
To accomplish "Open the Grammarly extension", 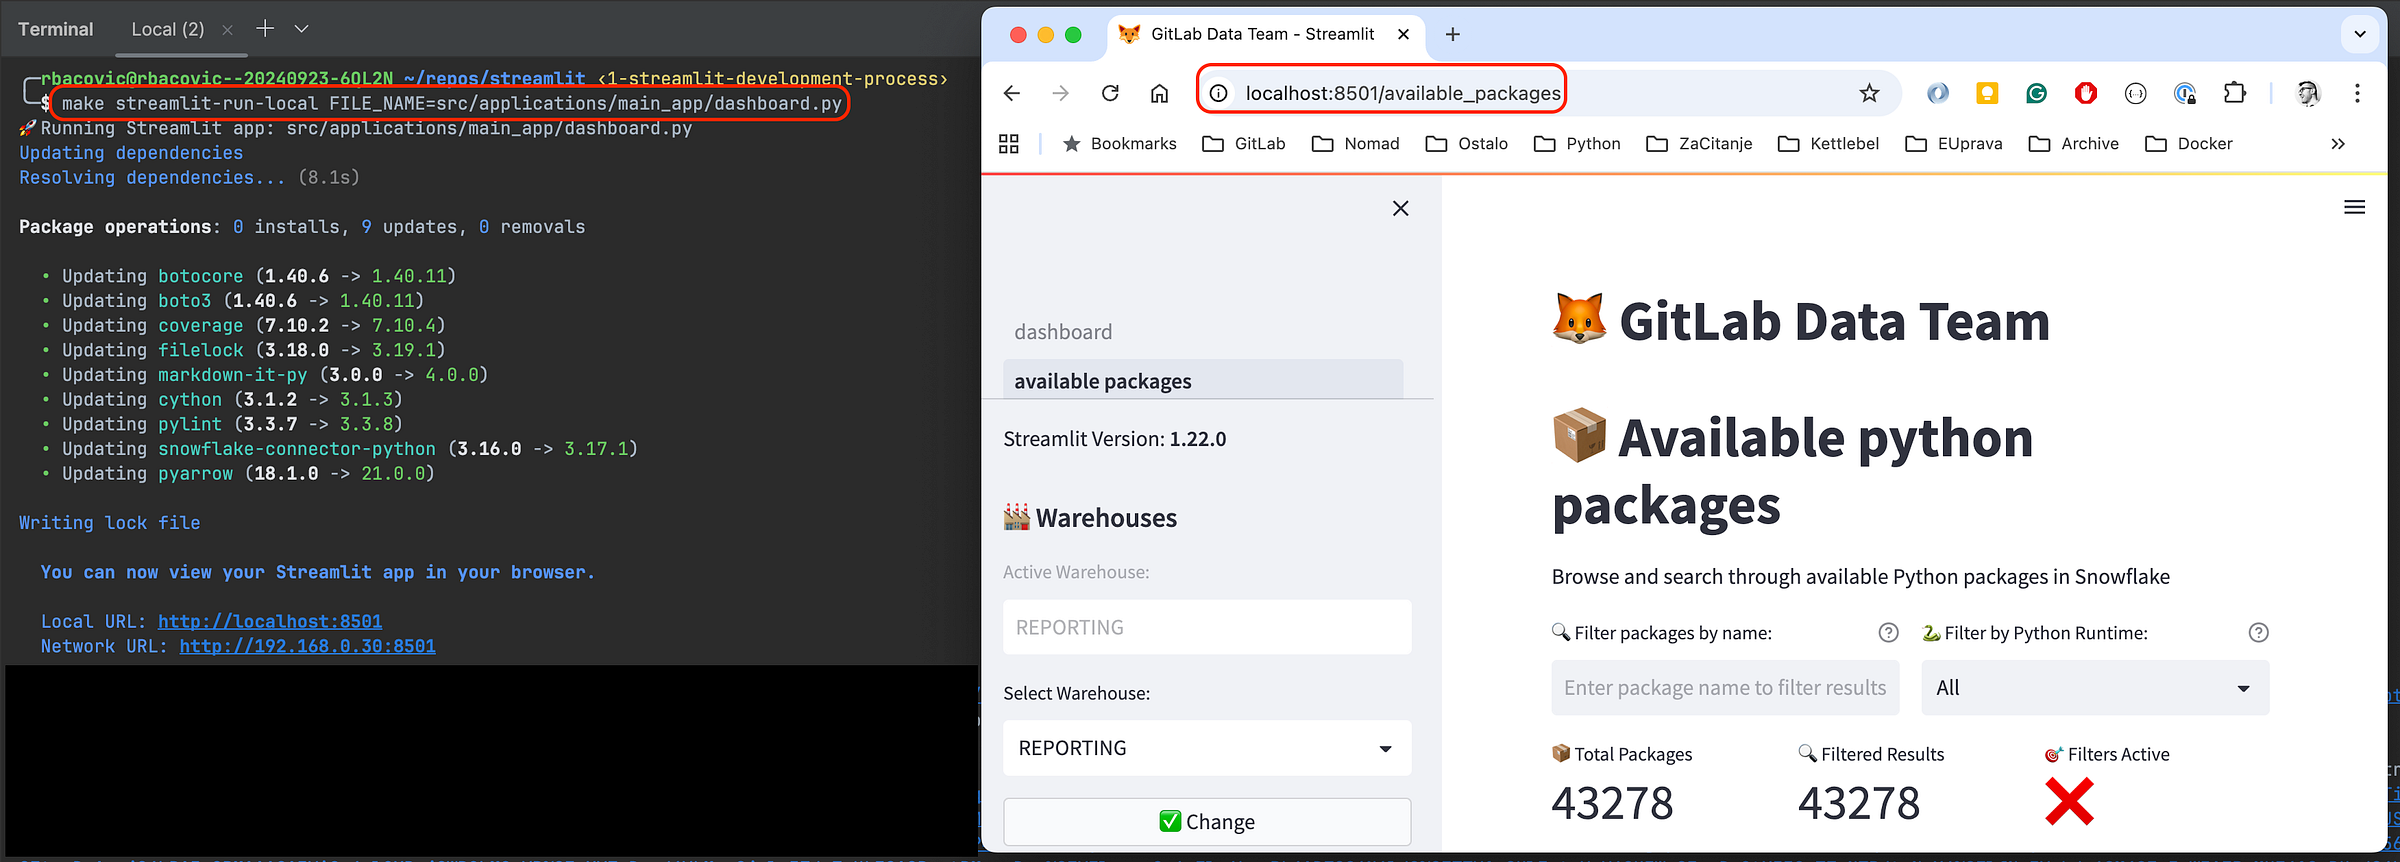I will [2036, 93].
